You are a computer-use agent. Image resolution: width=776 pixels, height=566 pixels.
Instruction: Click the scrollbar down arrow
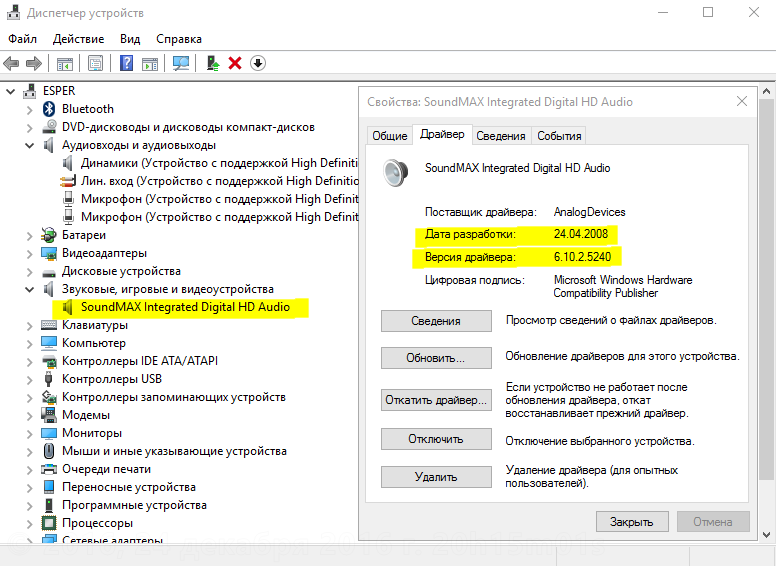point(766,534)
